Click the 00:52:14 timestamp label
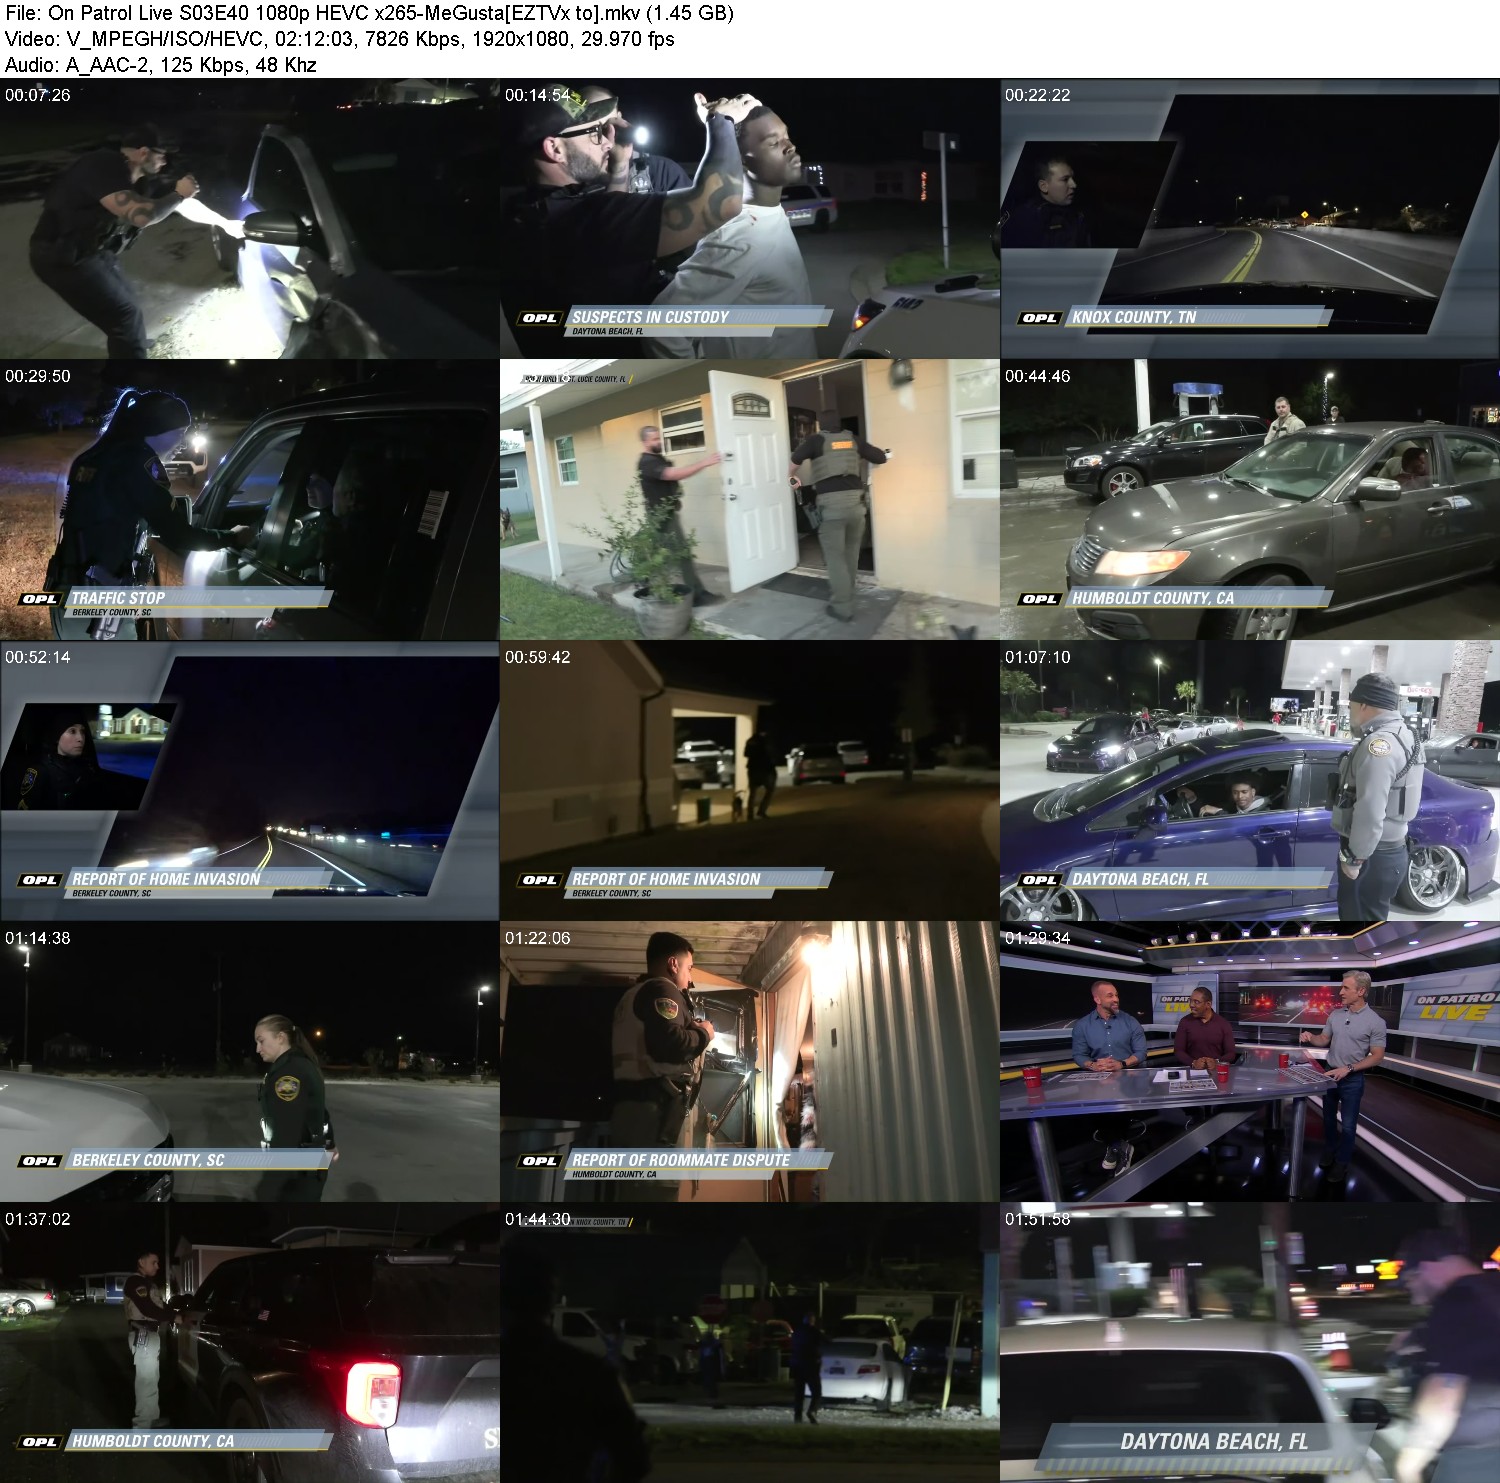The height and width of the screenshot is (1483, 1500). click(x=38, y=657)
